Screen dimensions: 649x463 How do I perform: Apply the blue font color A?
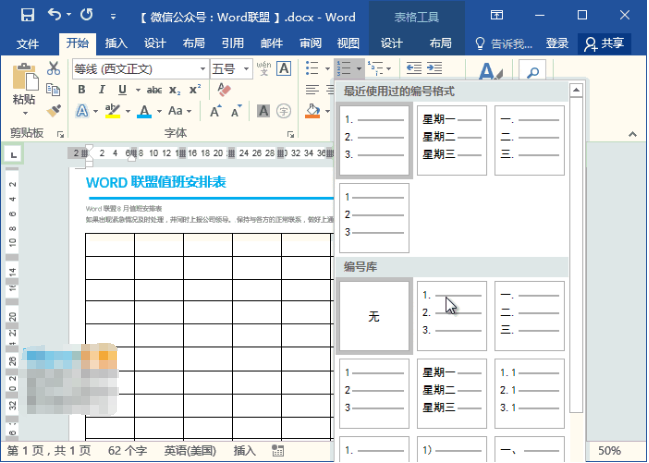tap(144, 111)
